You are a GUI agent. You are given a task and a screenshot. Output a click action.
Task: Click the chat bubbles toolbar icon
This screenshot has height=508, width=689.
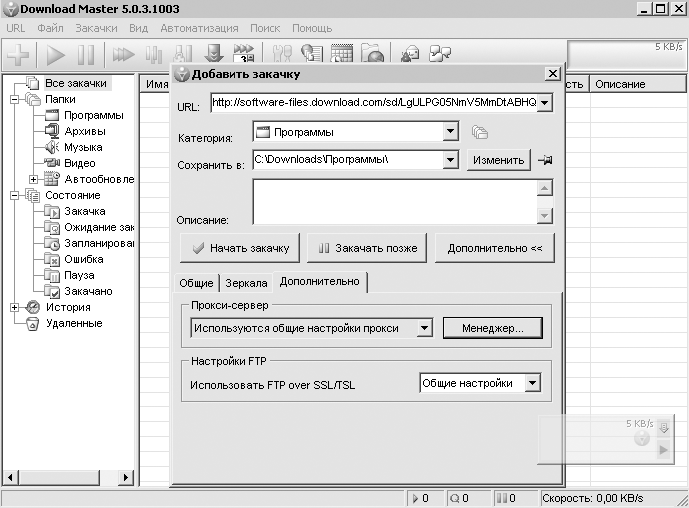pos(440,54)
